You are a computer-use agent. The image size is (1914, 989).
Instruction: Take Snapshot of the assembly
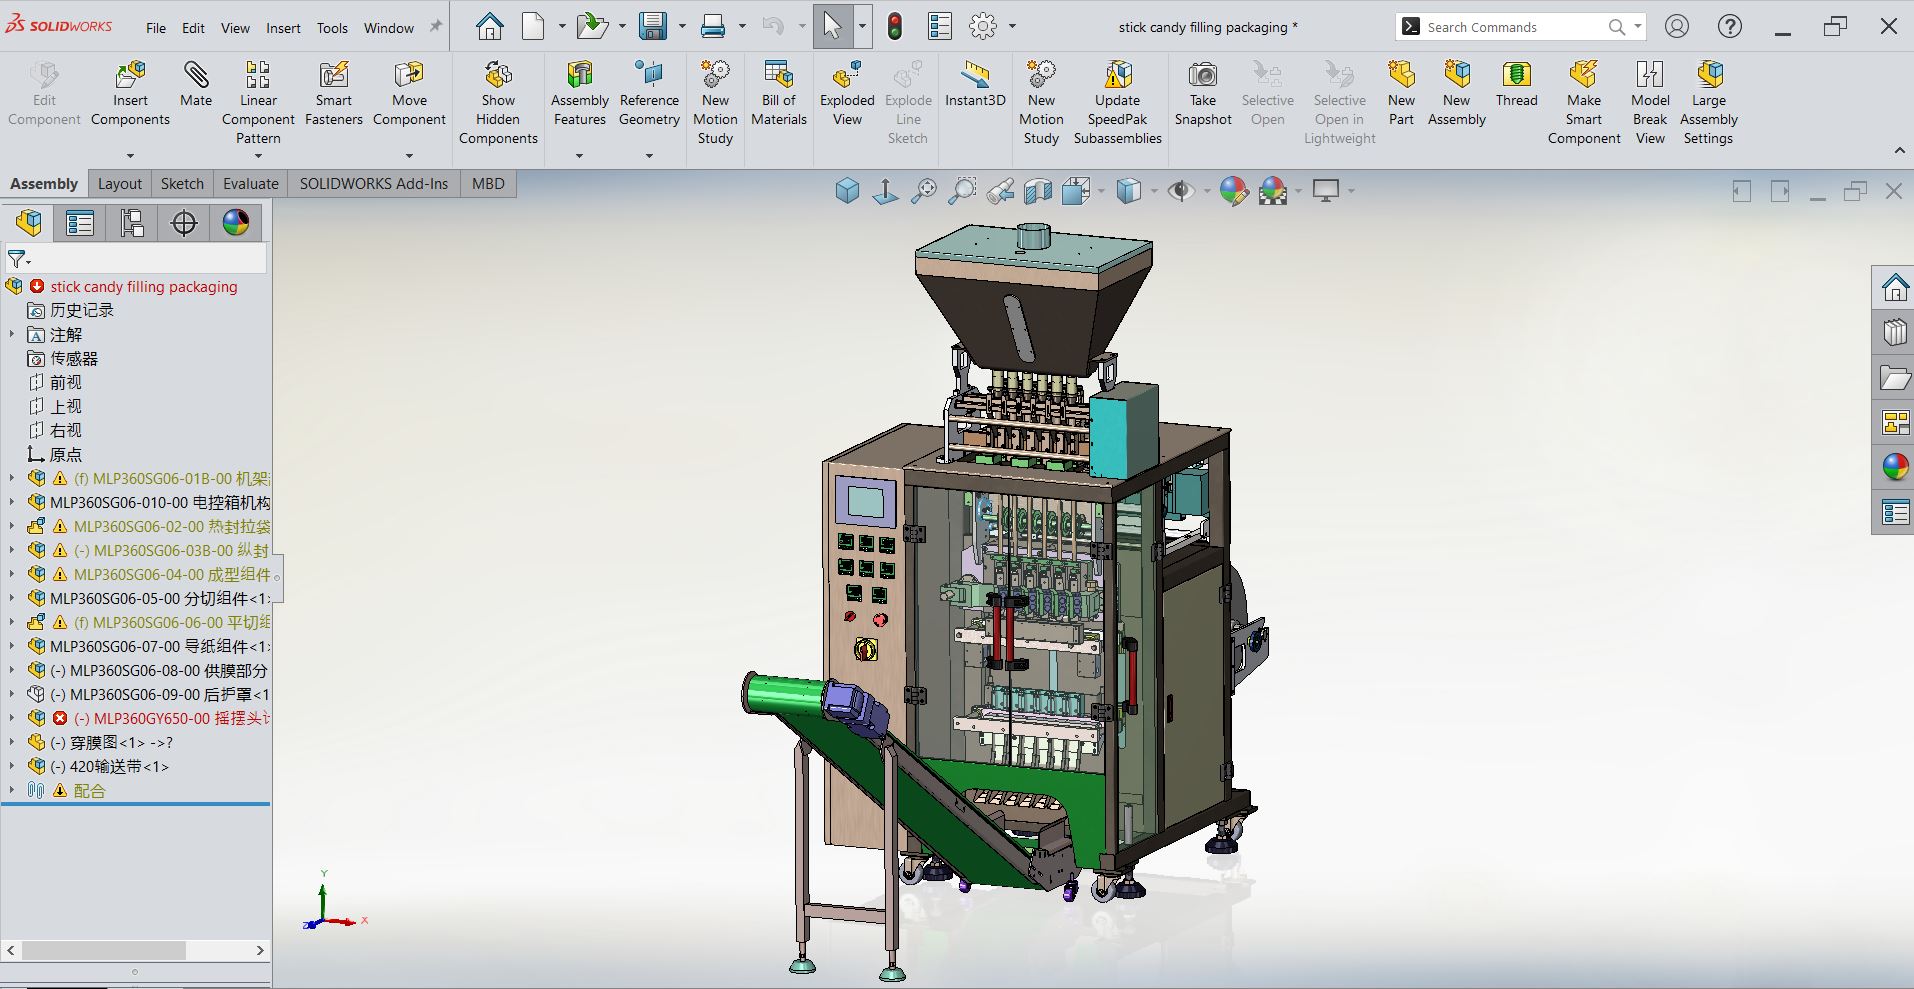1203,94
